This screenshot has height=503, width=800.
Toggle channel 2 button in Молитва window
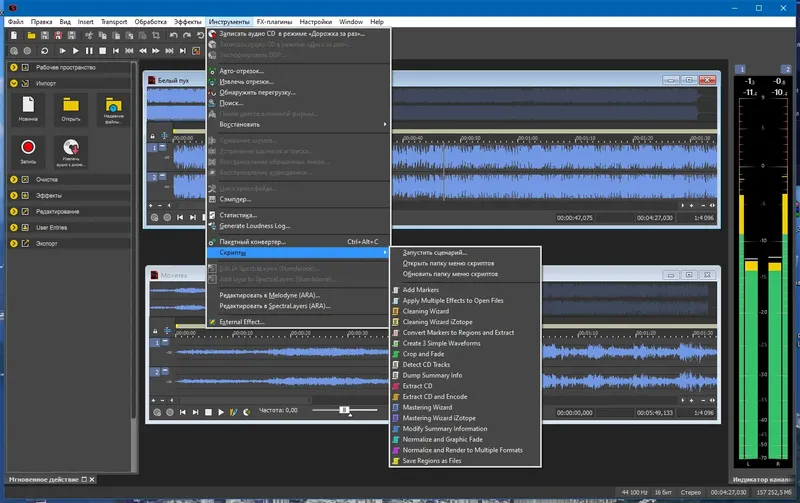click(x=153, y=372)
